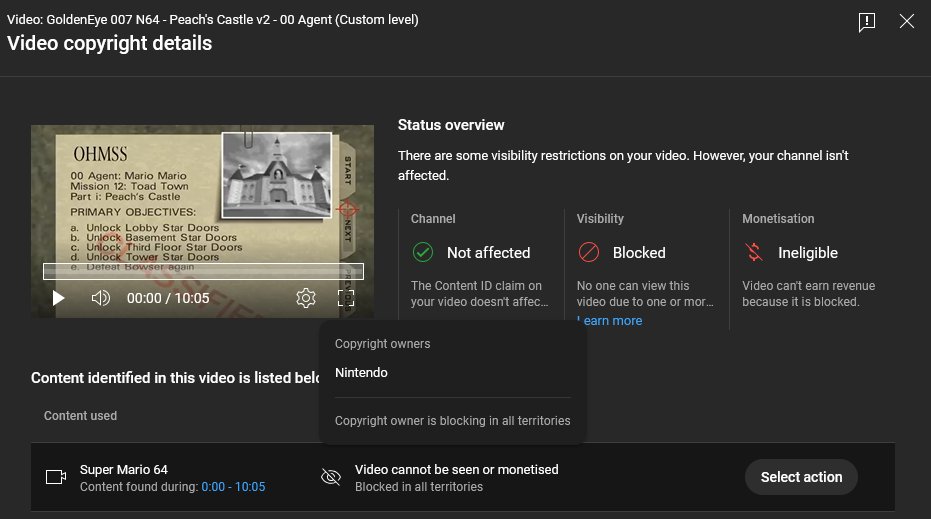
Task: Open the send feedback icon
Action: coord(867,22)
